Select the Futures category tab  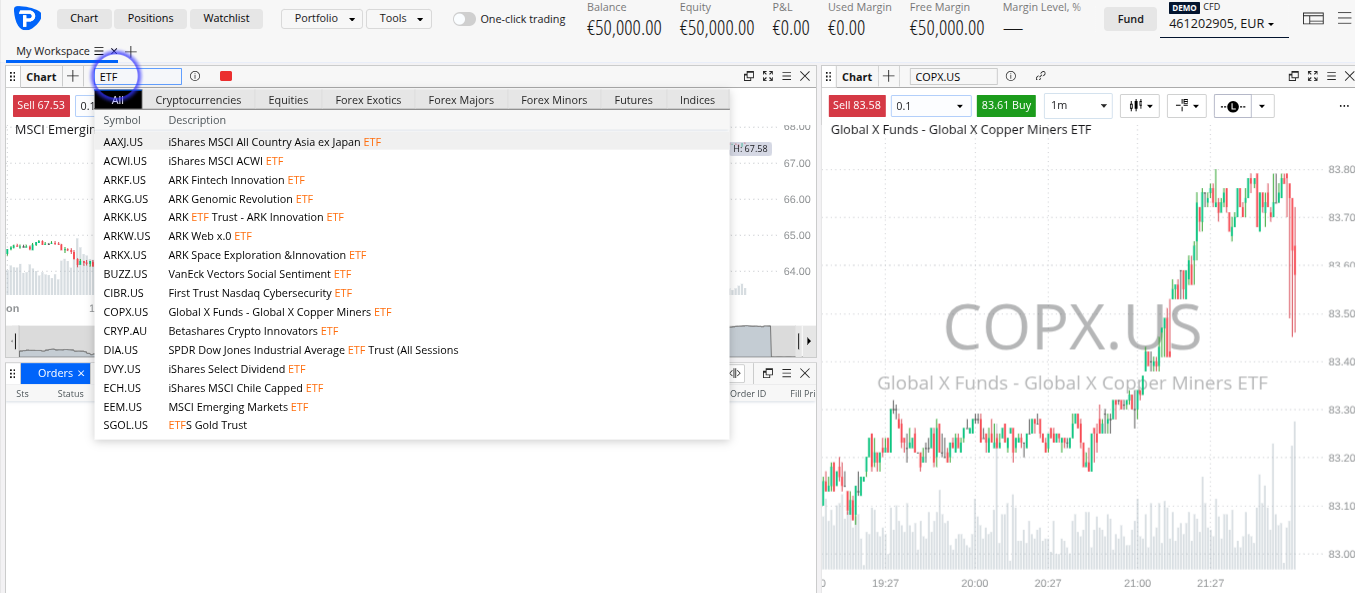pyautogui.click(x=633, y=99)
